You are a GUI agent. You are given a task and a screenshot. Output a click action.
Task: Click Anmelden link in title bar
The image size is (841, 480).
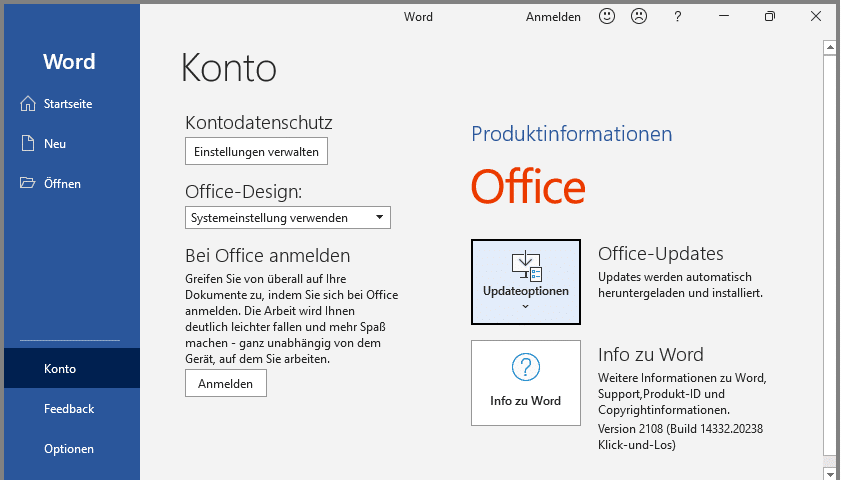pos(553,16)
